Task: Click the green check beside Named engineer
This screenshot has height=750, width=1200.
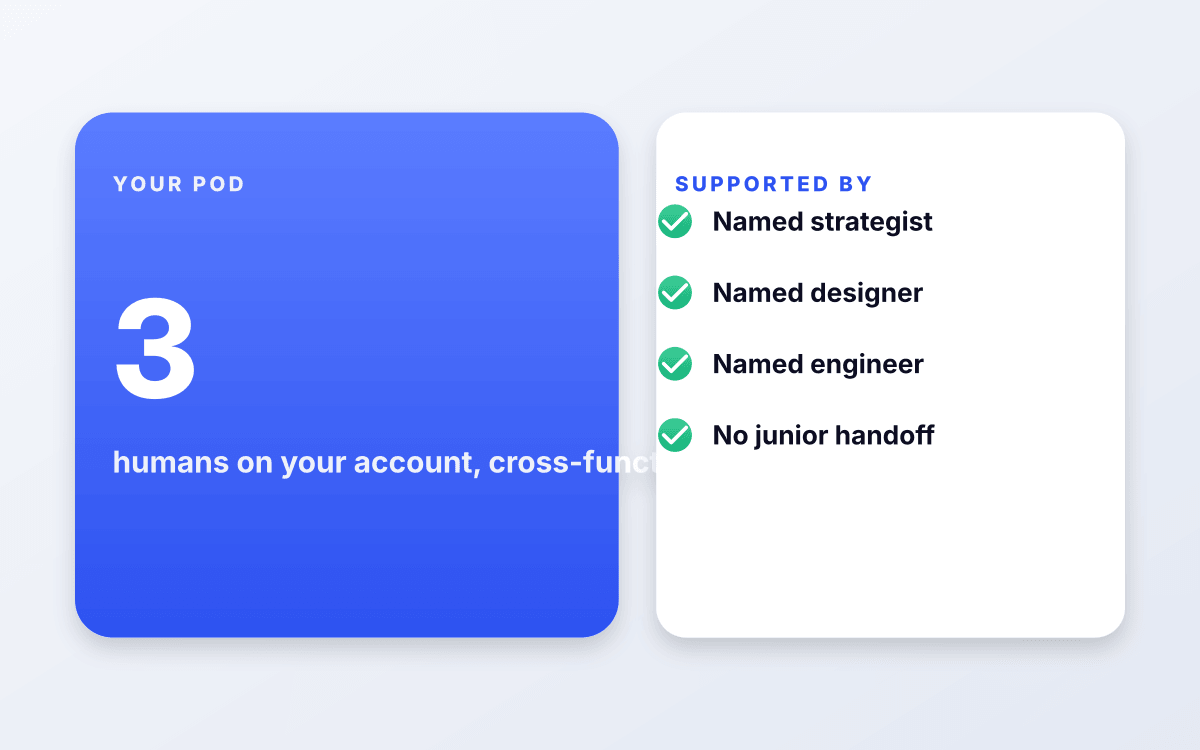Action: (x=675, y=364)
